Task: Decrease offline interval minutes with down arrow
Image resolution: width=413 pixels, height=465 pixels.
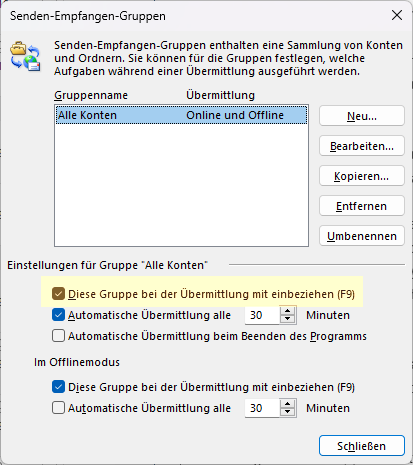Action: coord(287,412)
